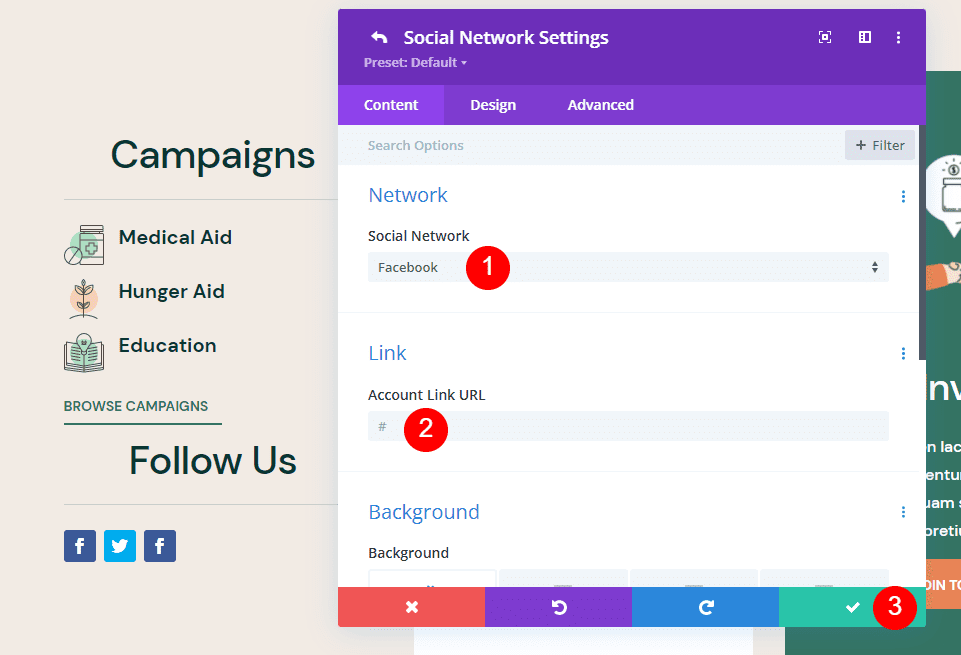Click the Filter button next to Search Options
The height and width of the screenshot is (655, 961).
point(879,145)
